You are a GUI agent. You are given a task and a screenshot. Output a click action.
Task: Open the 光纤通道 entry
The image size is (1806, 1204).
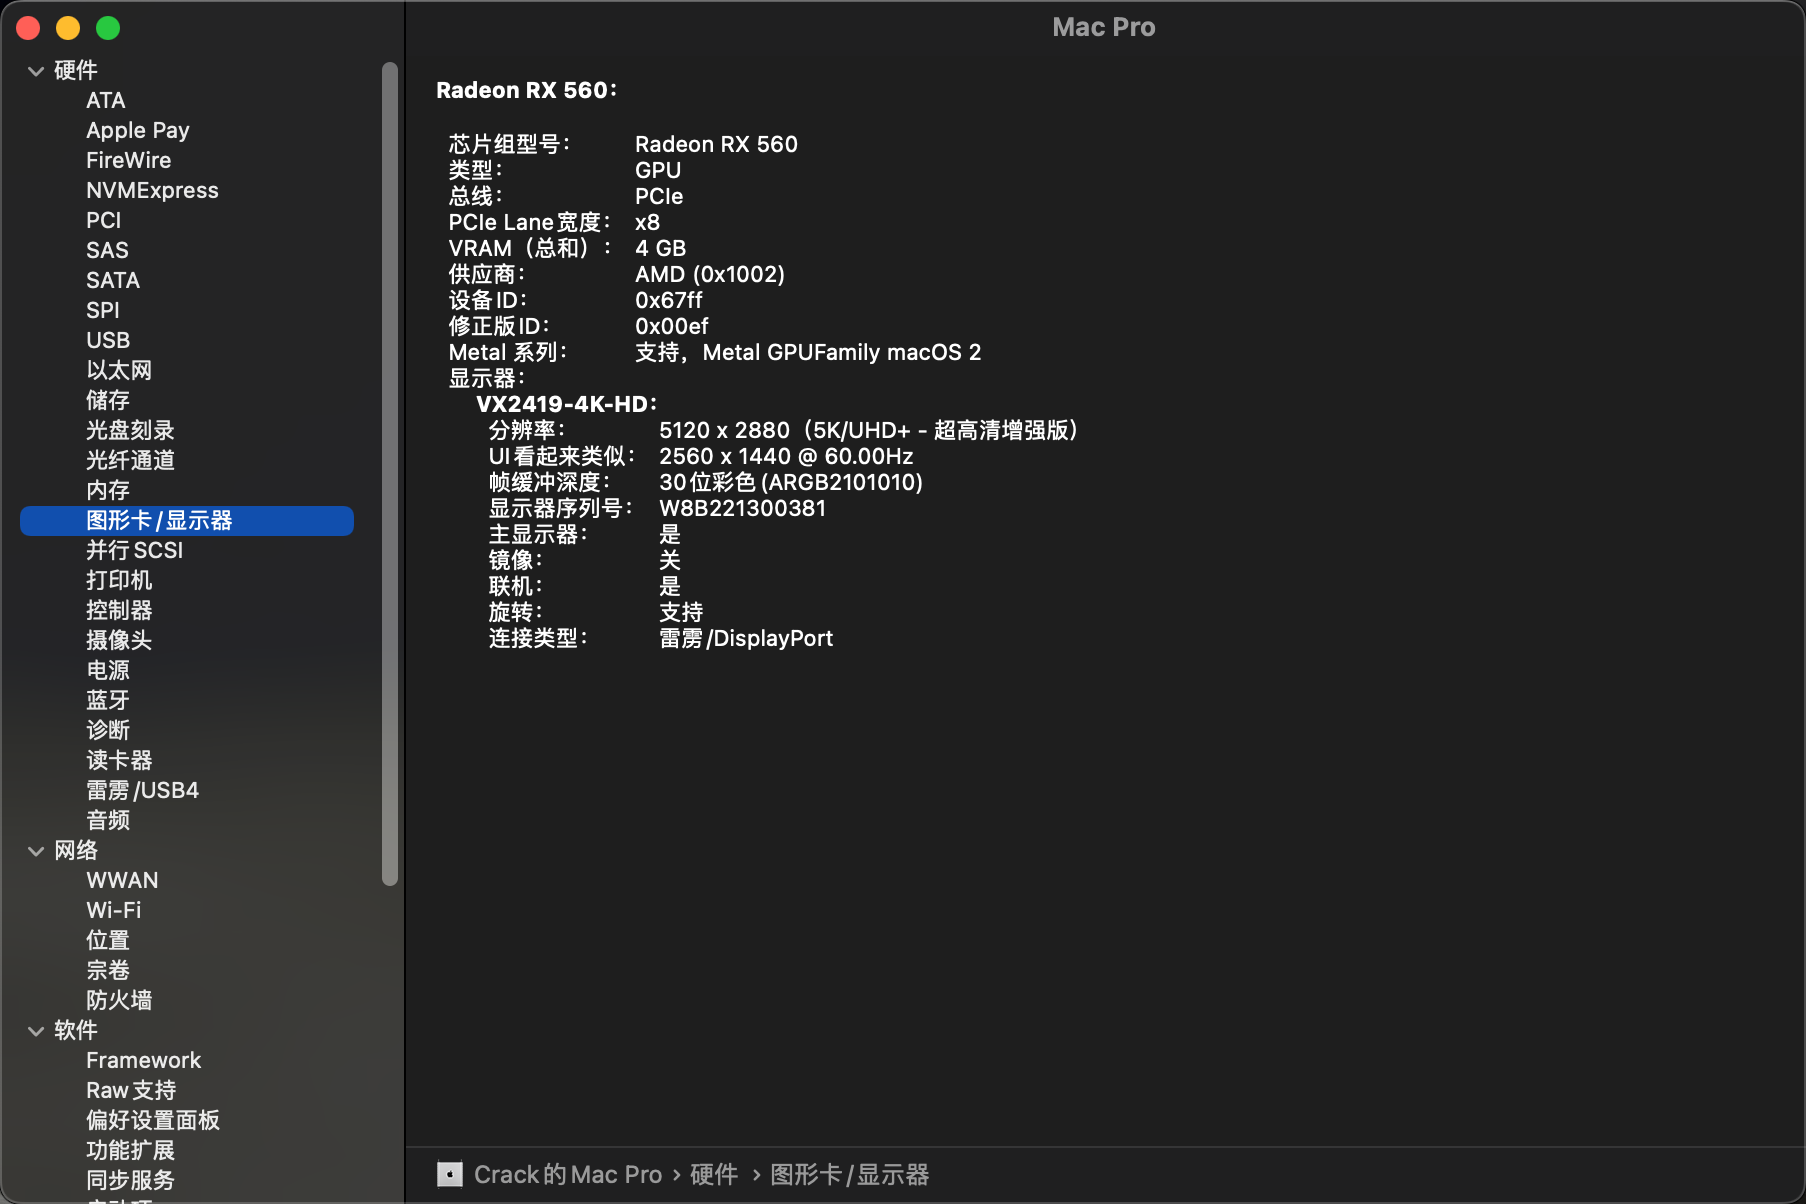click(x=130, y=460)
